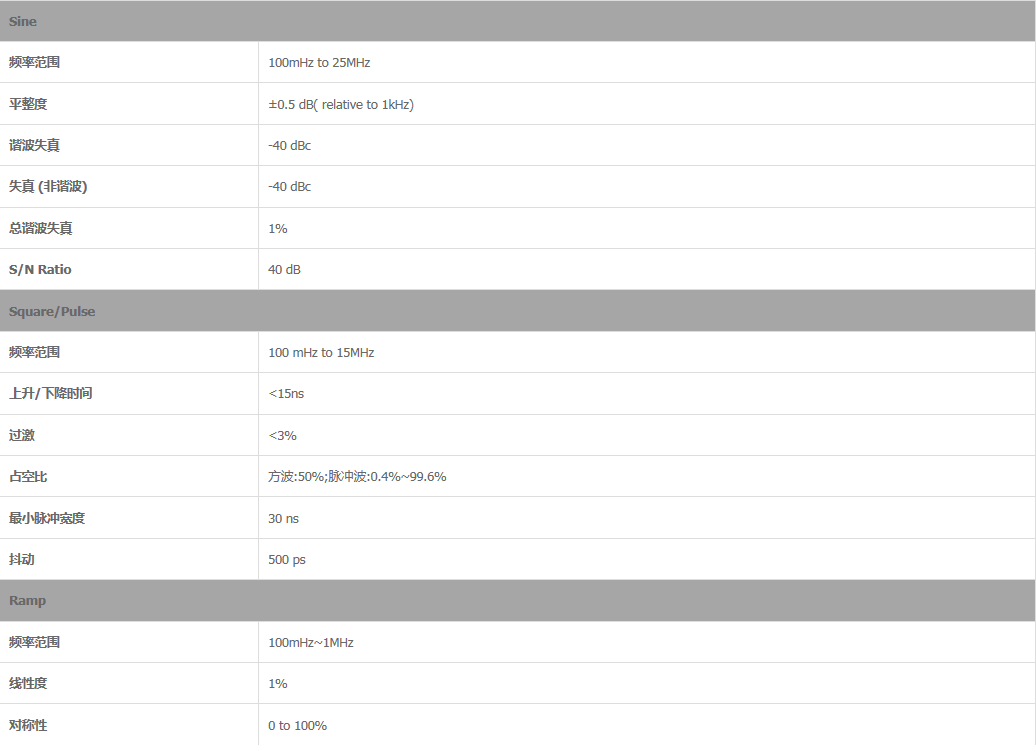Click the "100mHz~1MHz" Ramp frequency value
This screenshot has width=1036, height=745.
(x=311, y=643)
